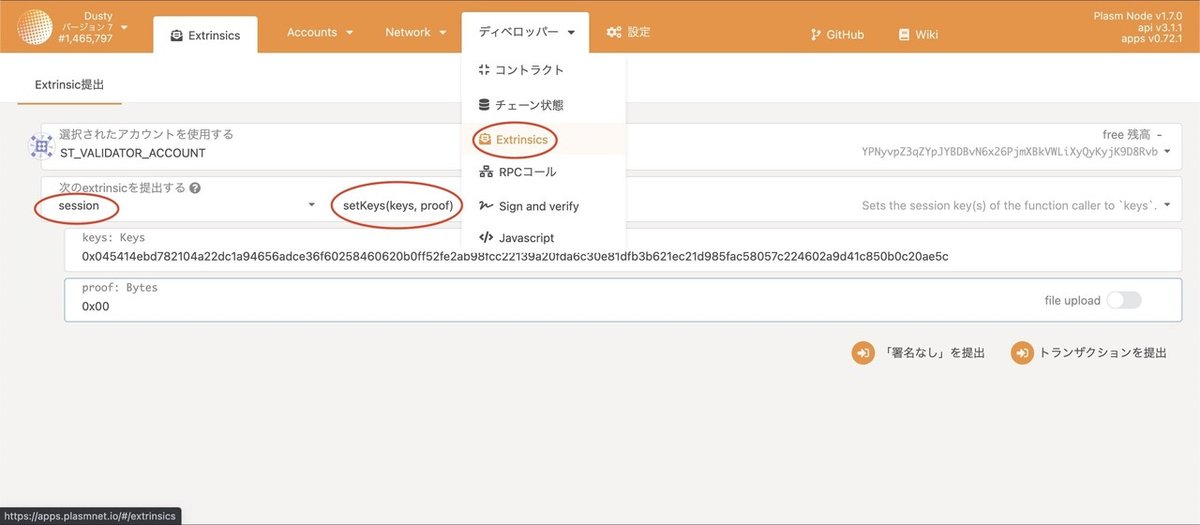Click the sign-in icon on トランザクションを提出
1200x525 pixels.
[1022, 353]
